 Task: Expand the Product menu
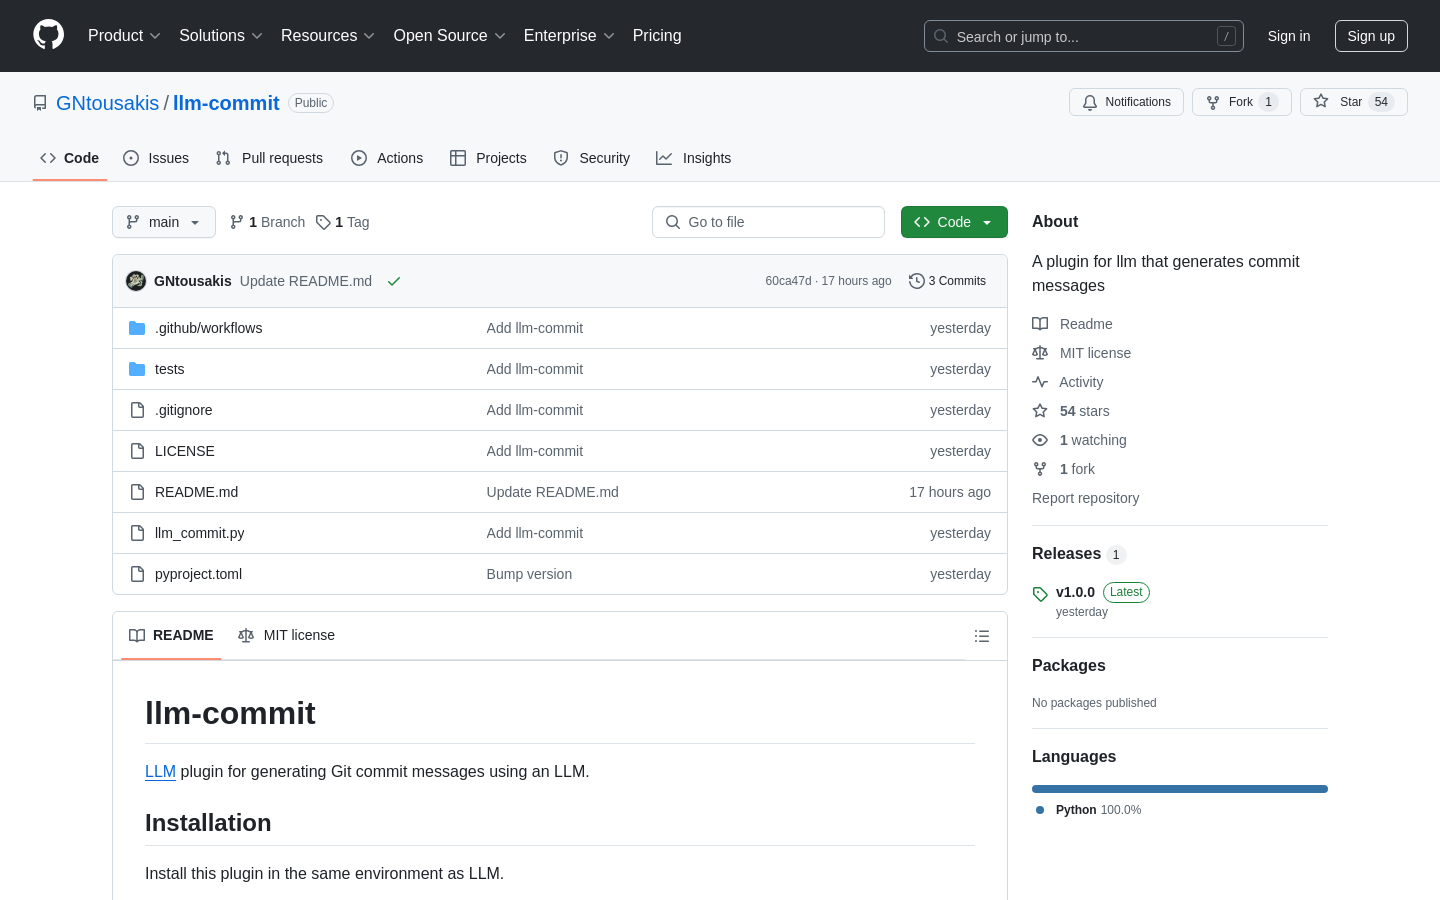pos(124,35)
